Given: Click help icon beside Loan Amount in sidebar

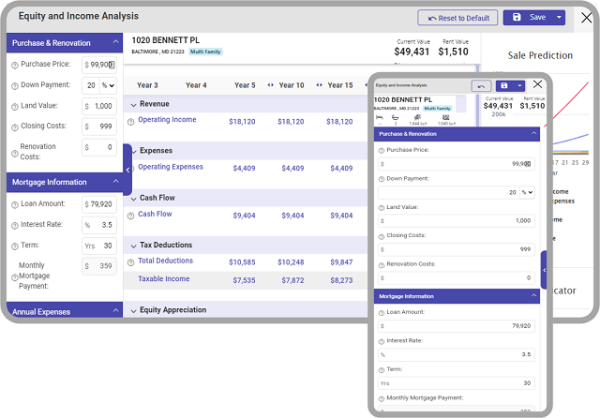Looking at the screenshot, I should [15, 204].
